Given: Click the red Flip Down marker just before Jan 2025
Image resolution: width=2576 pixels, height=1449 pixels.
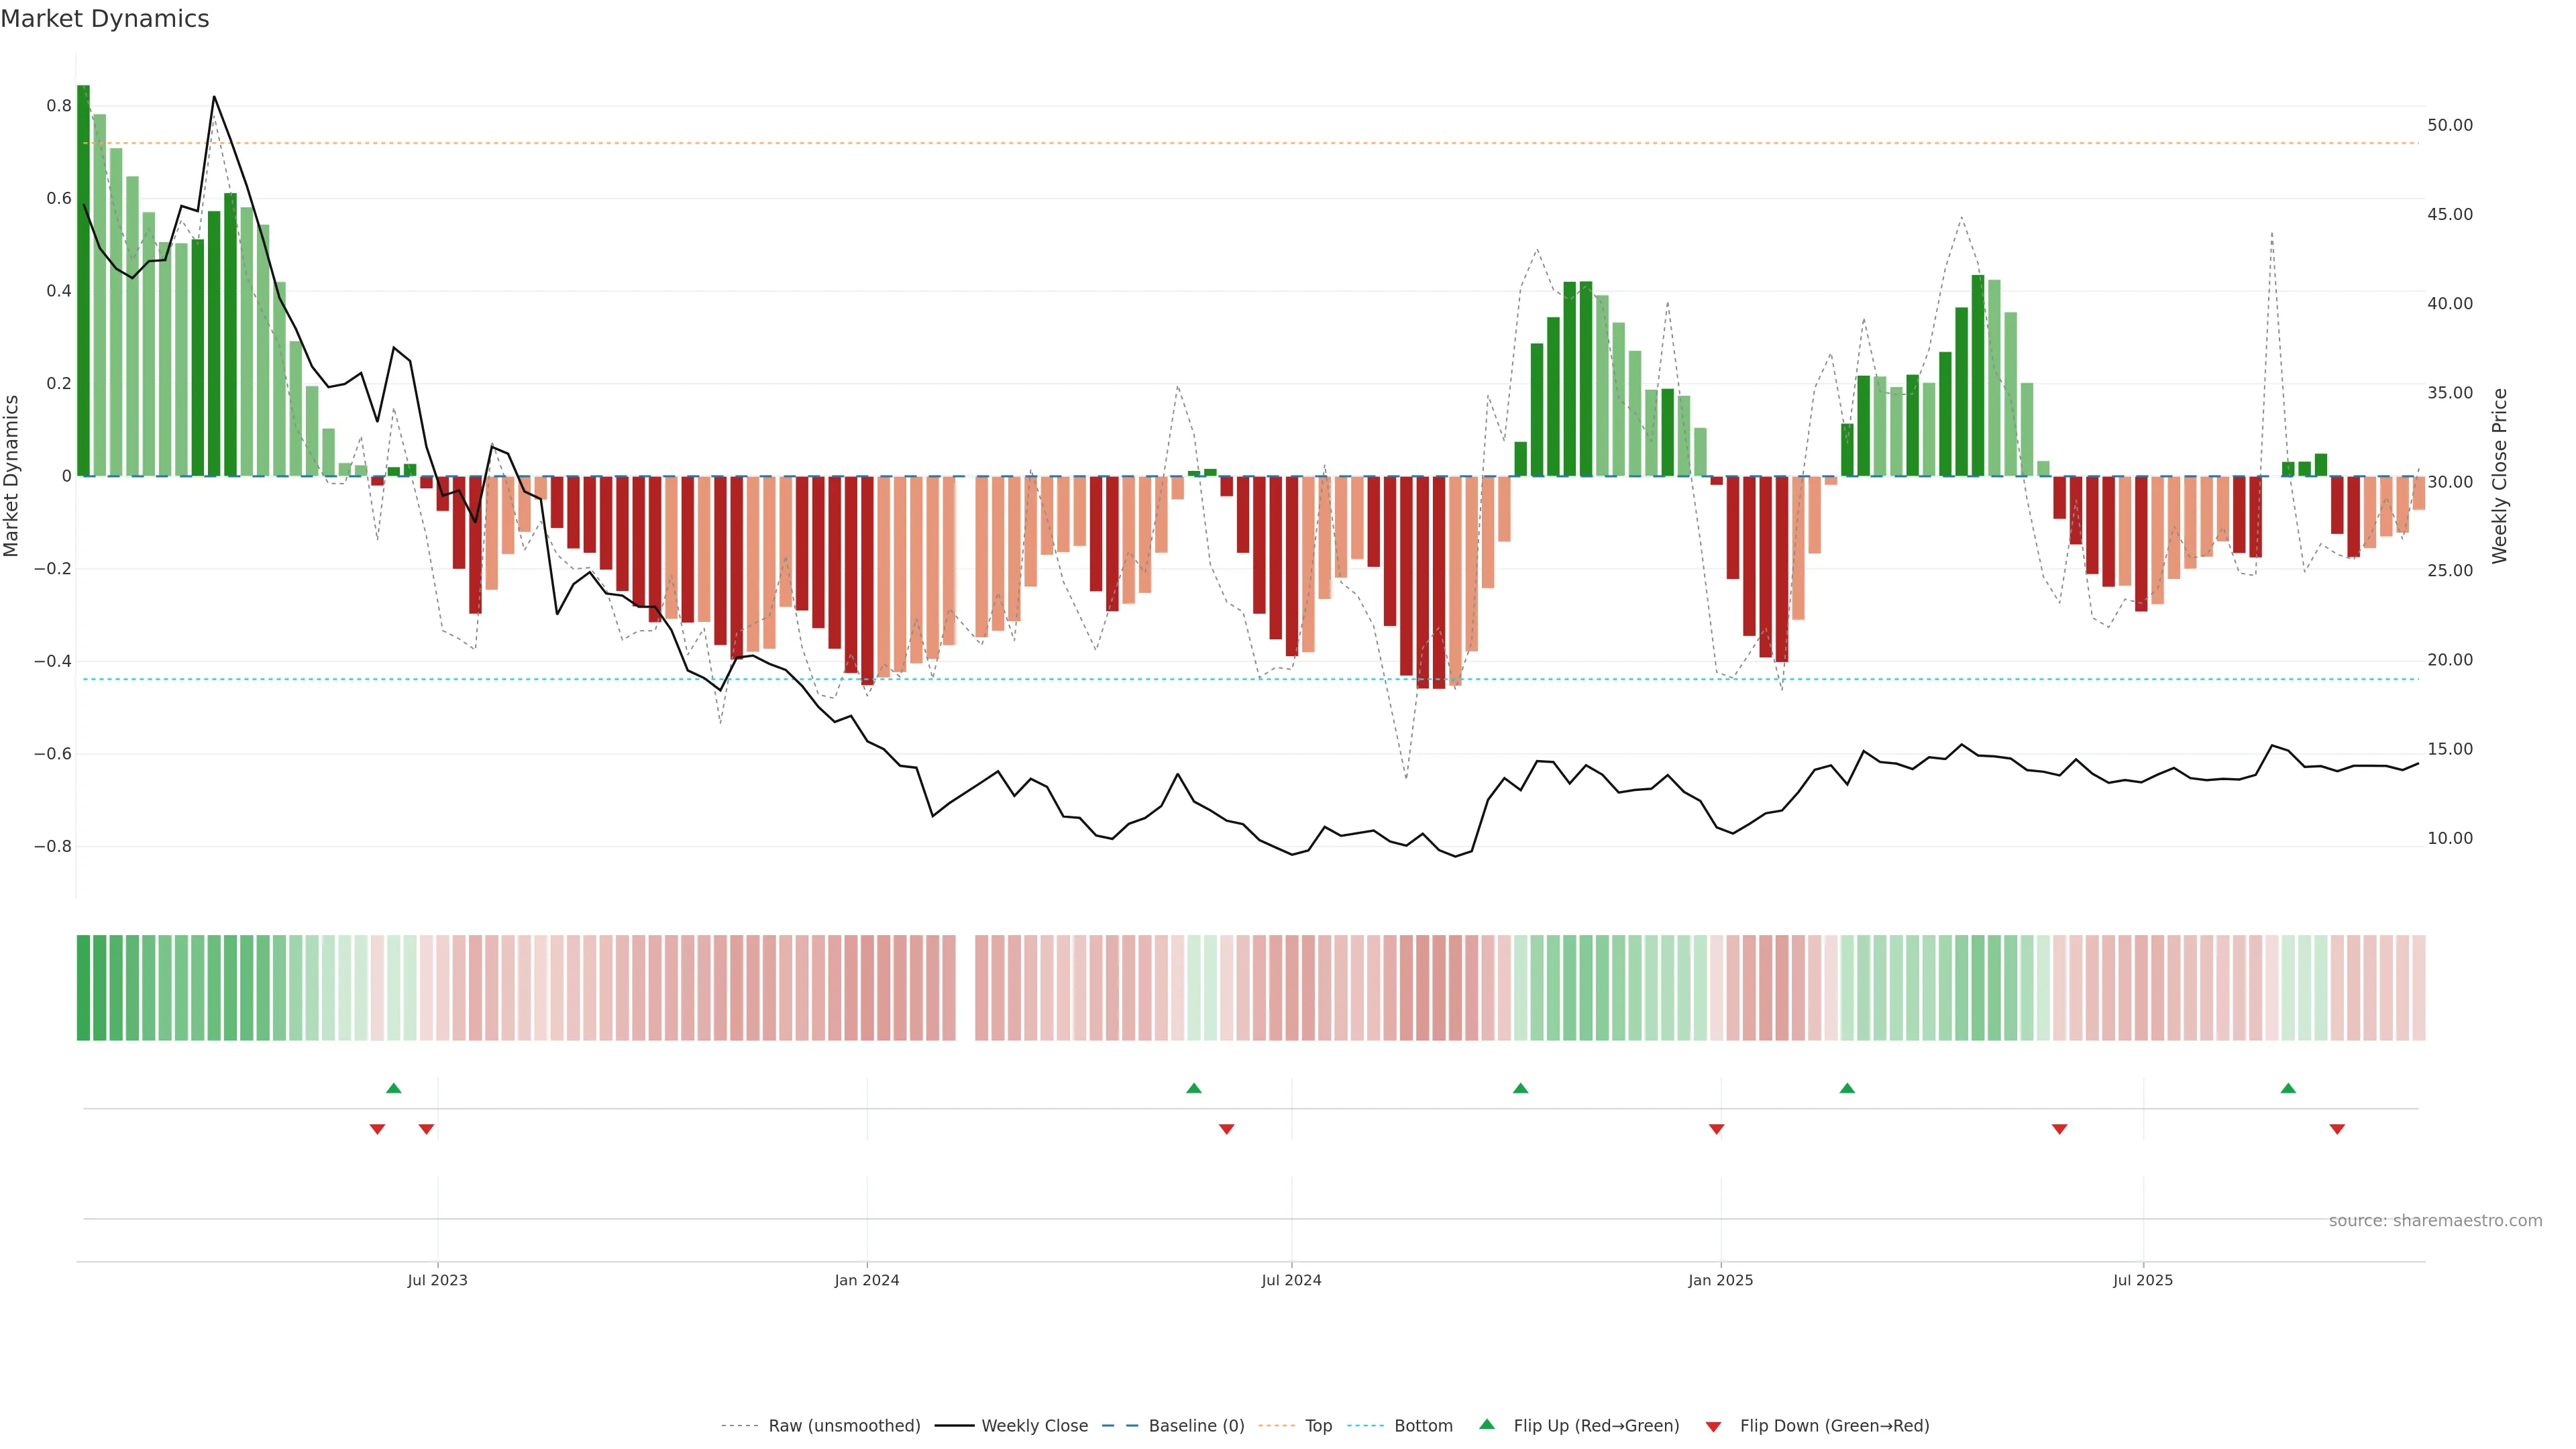Looking at the screenshot, I should click(x=1717, y=1129).
